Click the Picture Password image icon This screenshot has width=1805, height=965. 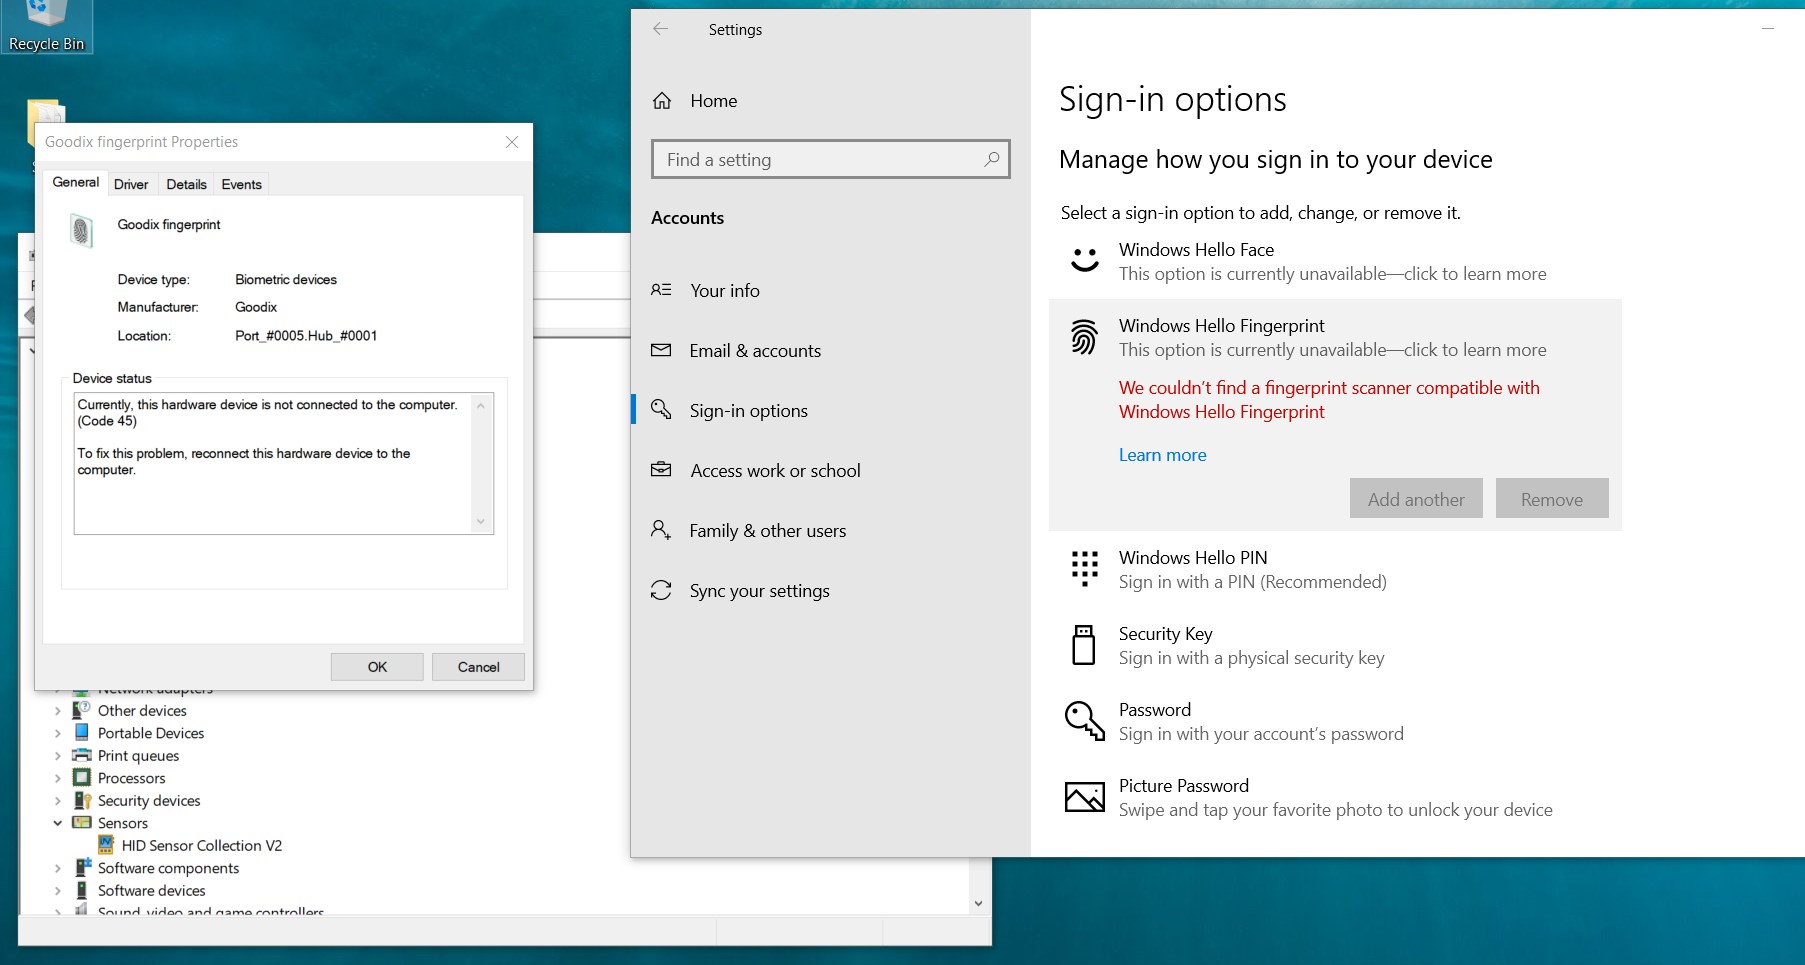1085,797
